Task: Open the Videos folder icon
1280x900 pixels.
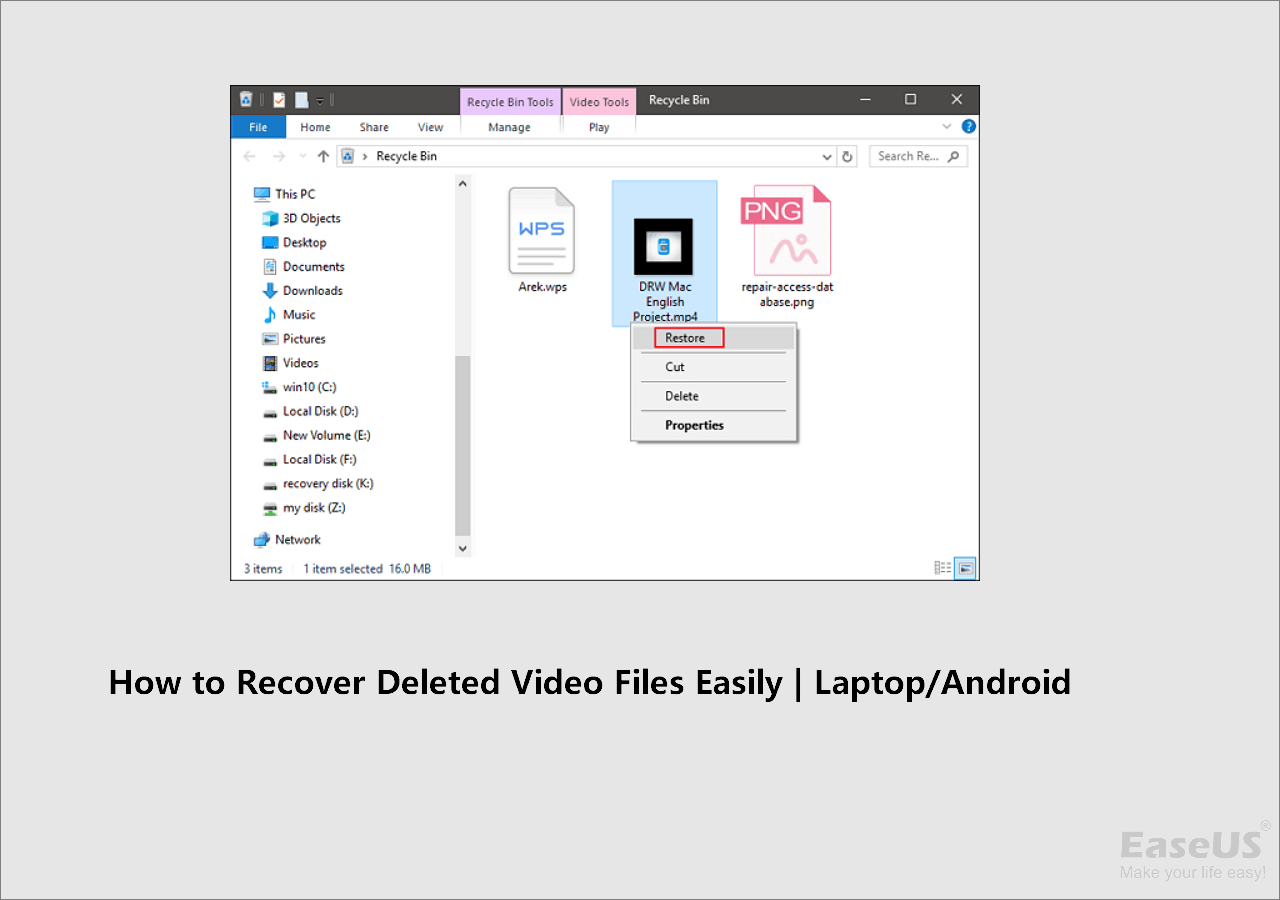Action: pos(270,363)
